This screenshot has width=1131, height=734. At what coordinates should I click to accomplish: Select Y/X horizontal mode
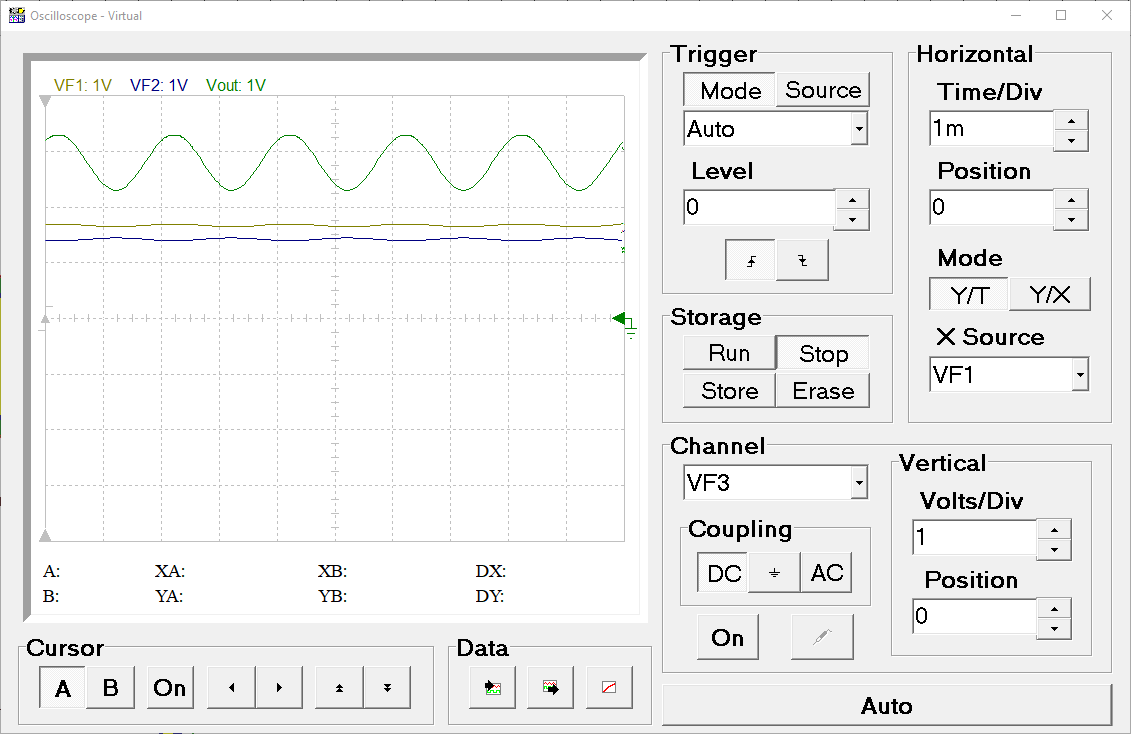(1049, 295)
